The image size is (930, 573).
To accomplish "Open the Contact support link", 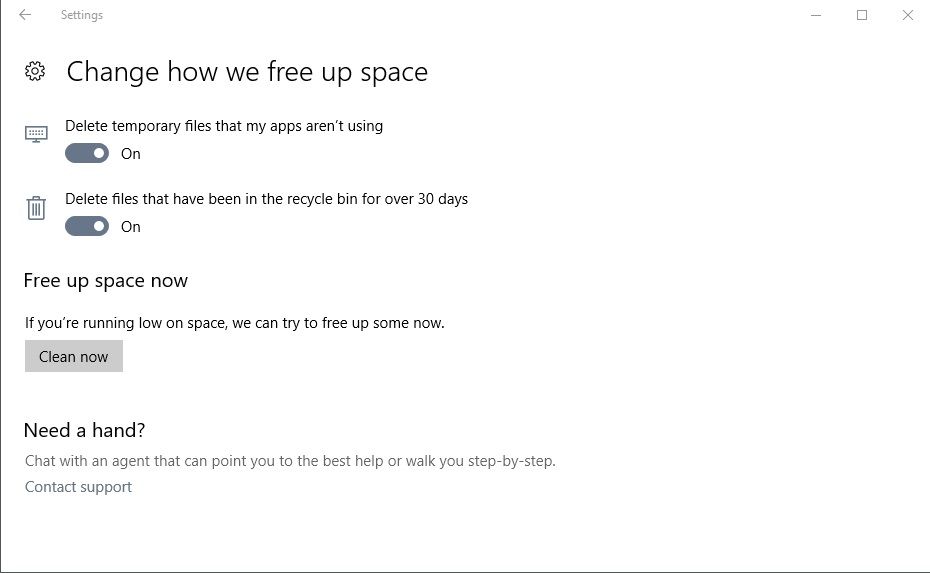I will coord(78,487).
